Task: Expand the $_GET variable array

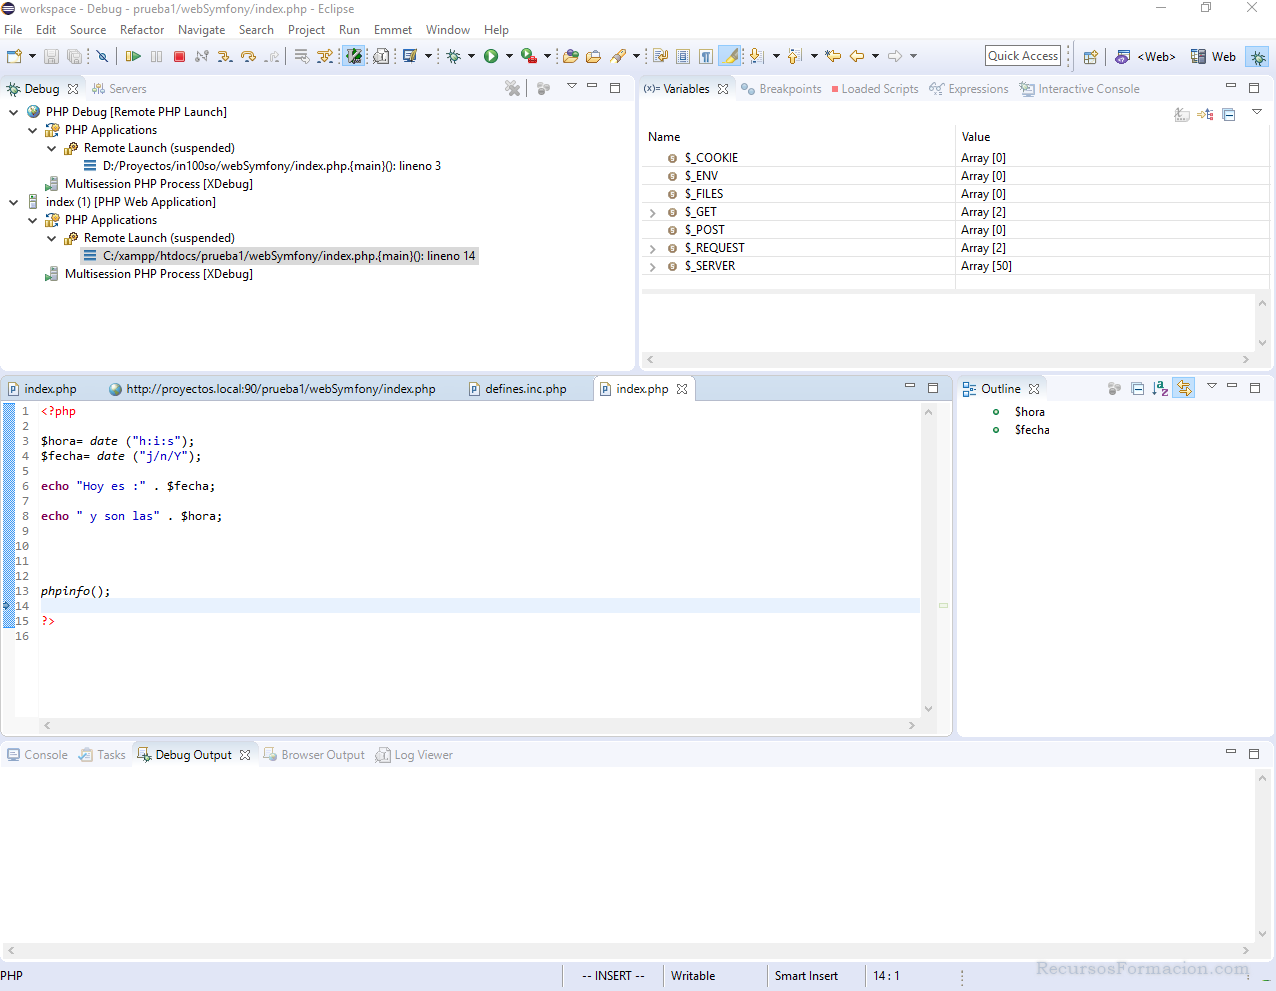Action: click(x=653, y=213)
